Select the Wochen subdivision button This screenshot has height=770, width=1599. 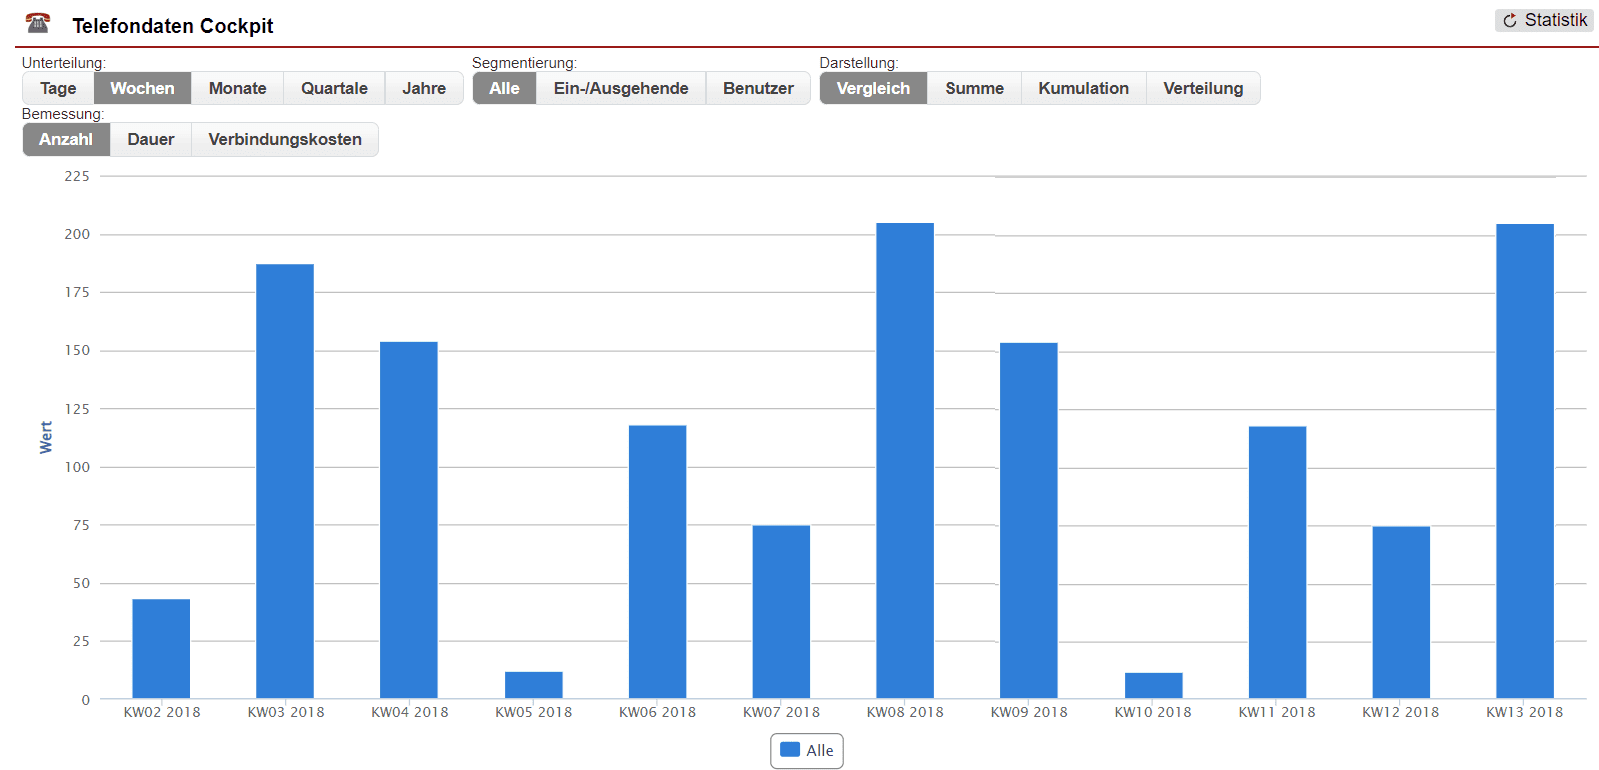click(142, 88)
